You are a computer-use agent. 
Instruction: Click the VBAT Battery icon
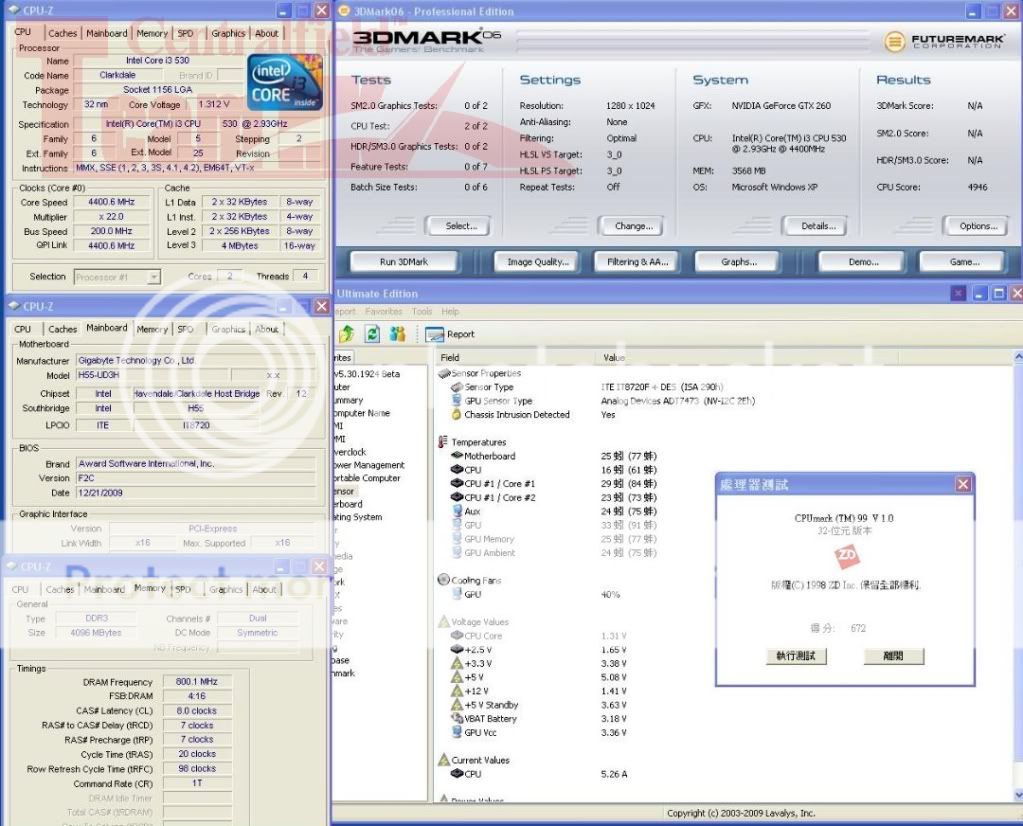(x=456, y=718)
